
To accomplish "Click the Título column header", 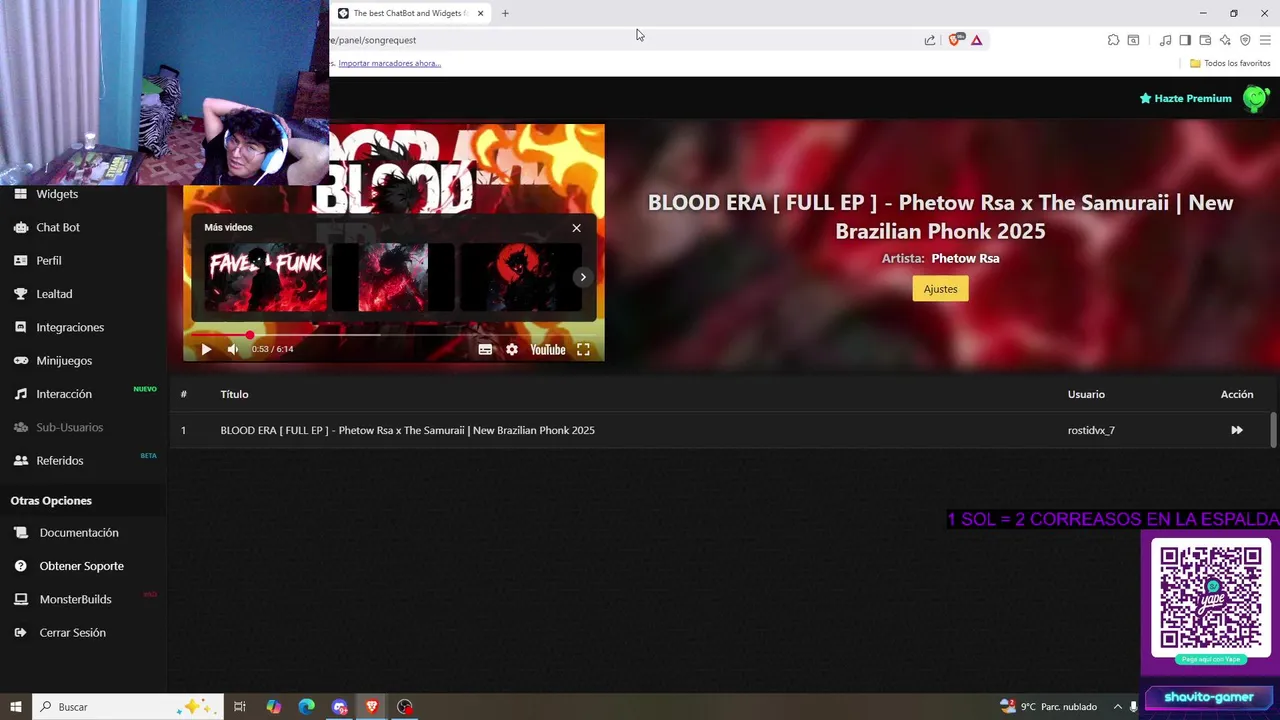I will point(234,394).
